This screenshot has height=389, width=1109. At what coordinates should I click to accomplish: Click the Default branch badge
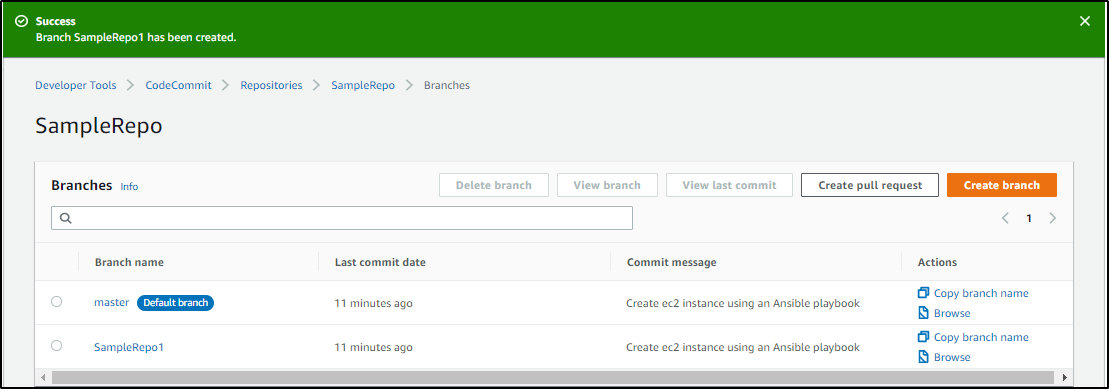pos(175,303)
